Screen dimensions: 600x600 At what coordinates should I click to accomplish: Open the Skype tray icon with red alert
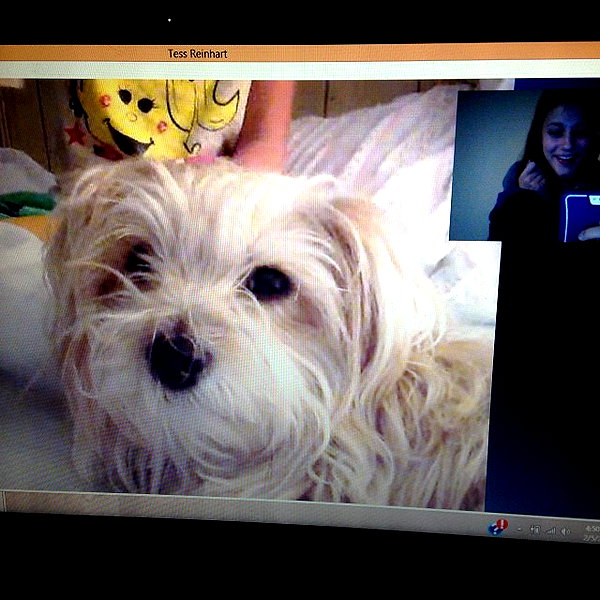pos(498,527)
